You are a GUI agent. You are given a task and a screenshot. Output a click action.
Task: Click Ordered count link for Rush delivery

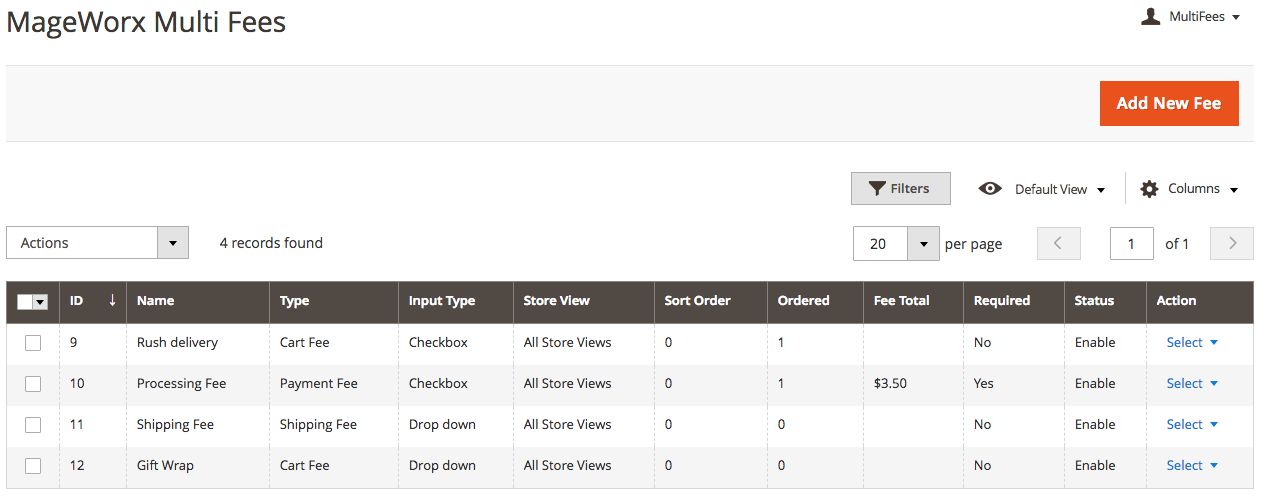[781, 342]
